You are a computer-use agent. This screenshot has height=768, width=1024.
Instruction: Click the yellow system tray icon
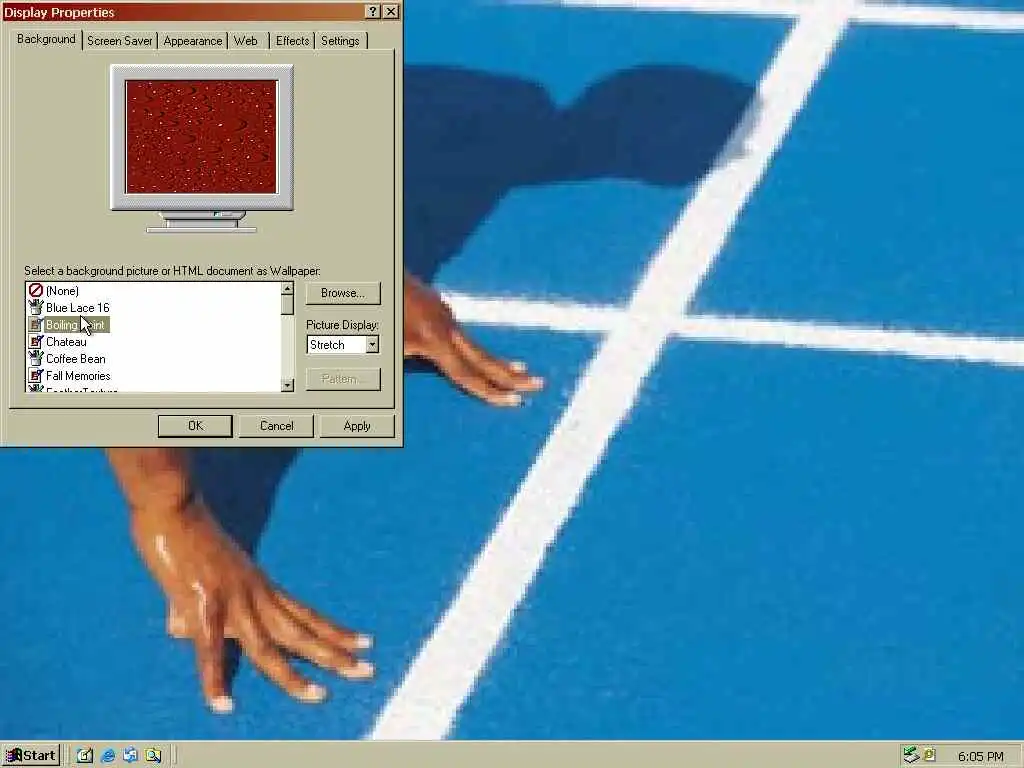929,755
